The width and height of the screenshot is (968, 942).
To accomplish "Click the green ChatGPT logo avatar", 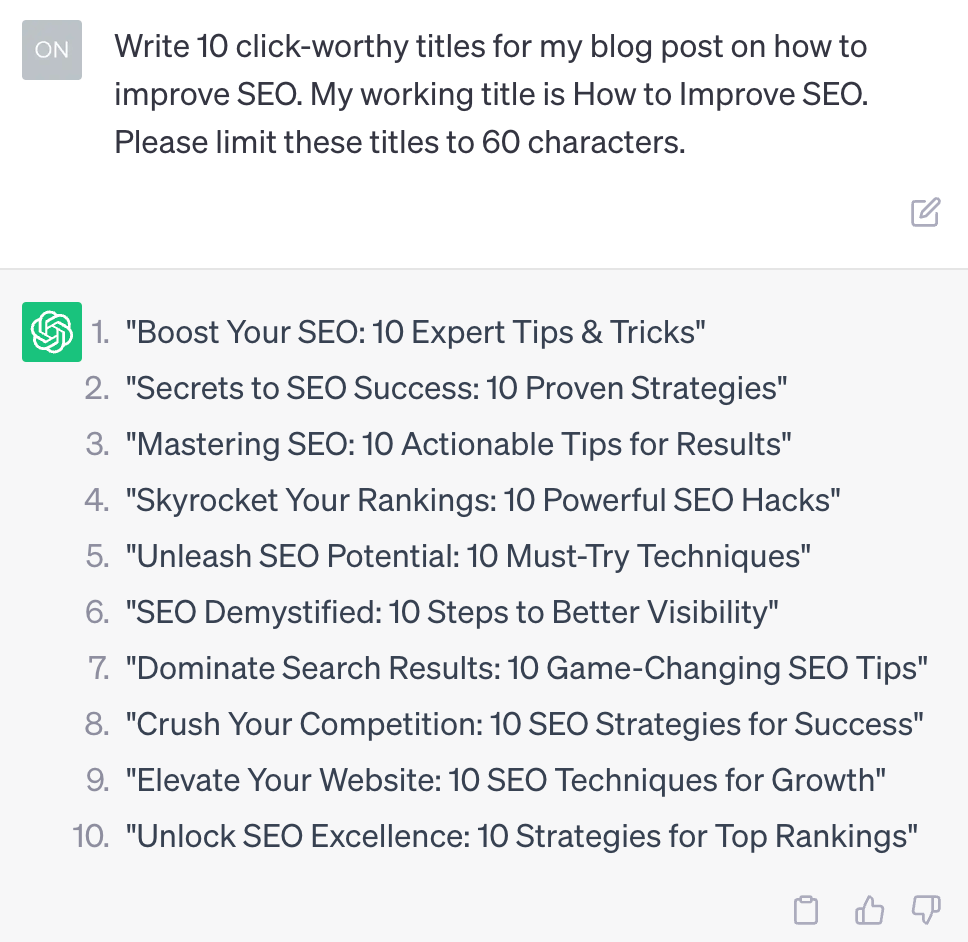I will (x=51, y=331).
